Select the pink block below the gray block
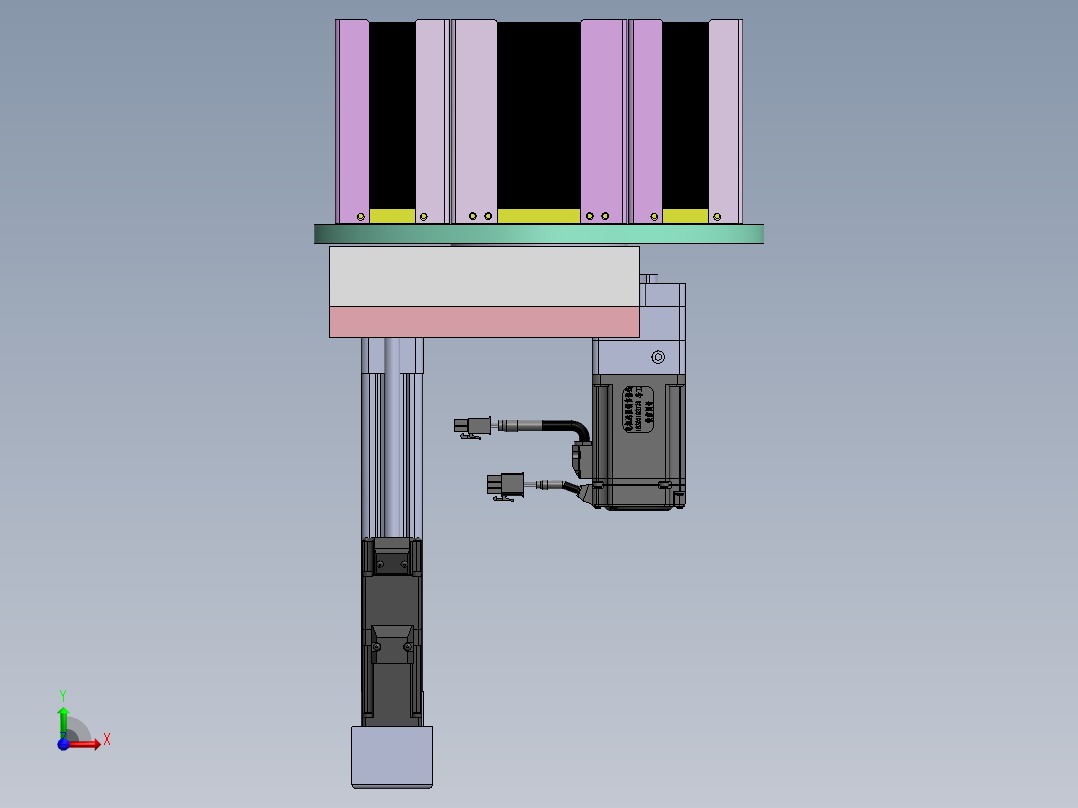This screenshot has height=808, width=1078. point(484,322)
